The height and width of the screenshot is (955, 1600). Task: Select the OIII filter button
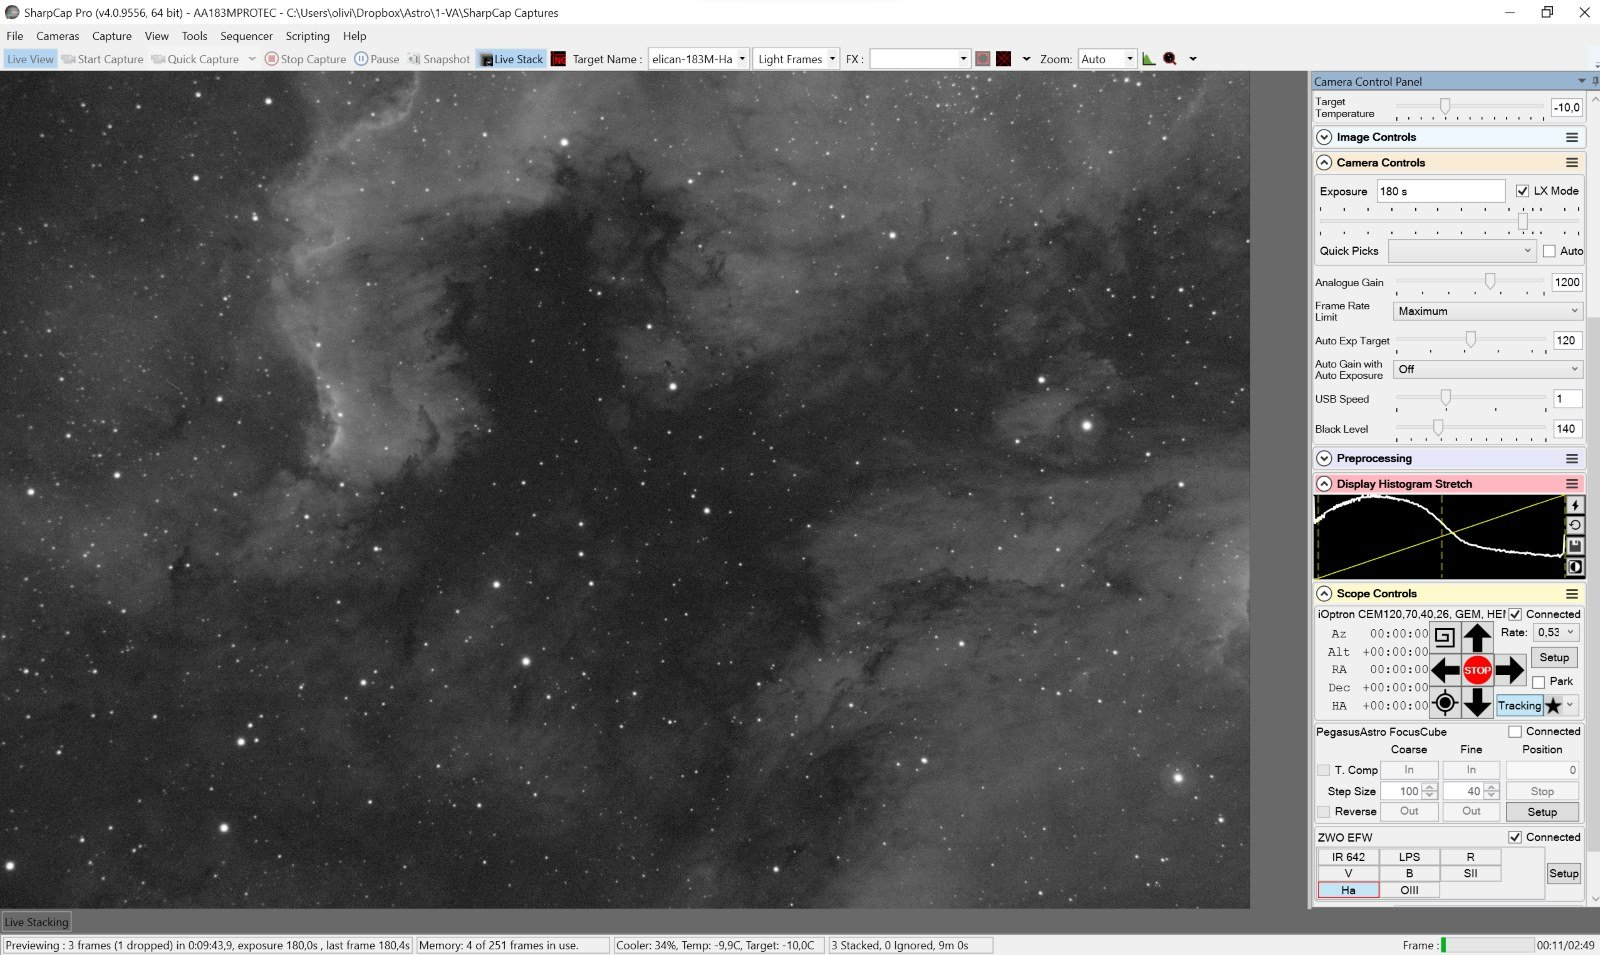[x=1409, y=890]
